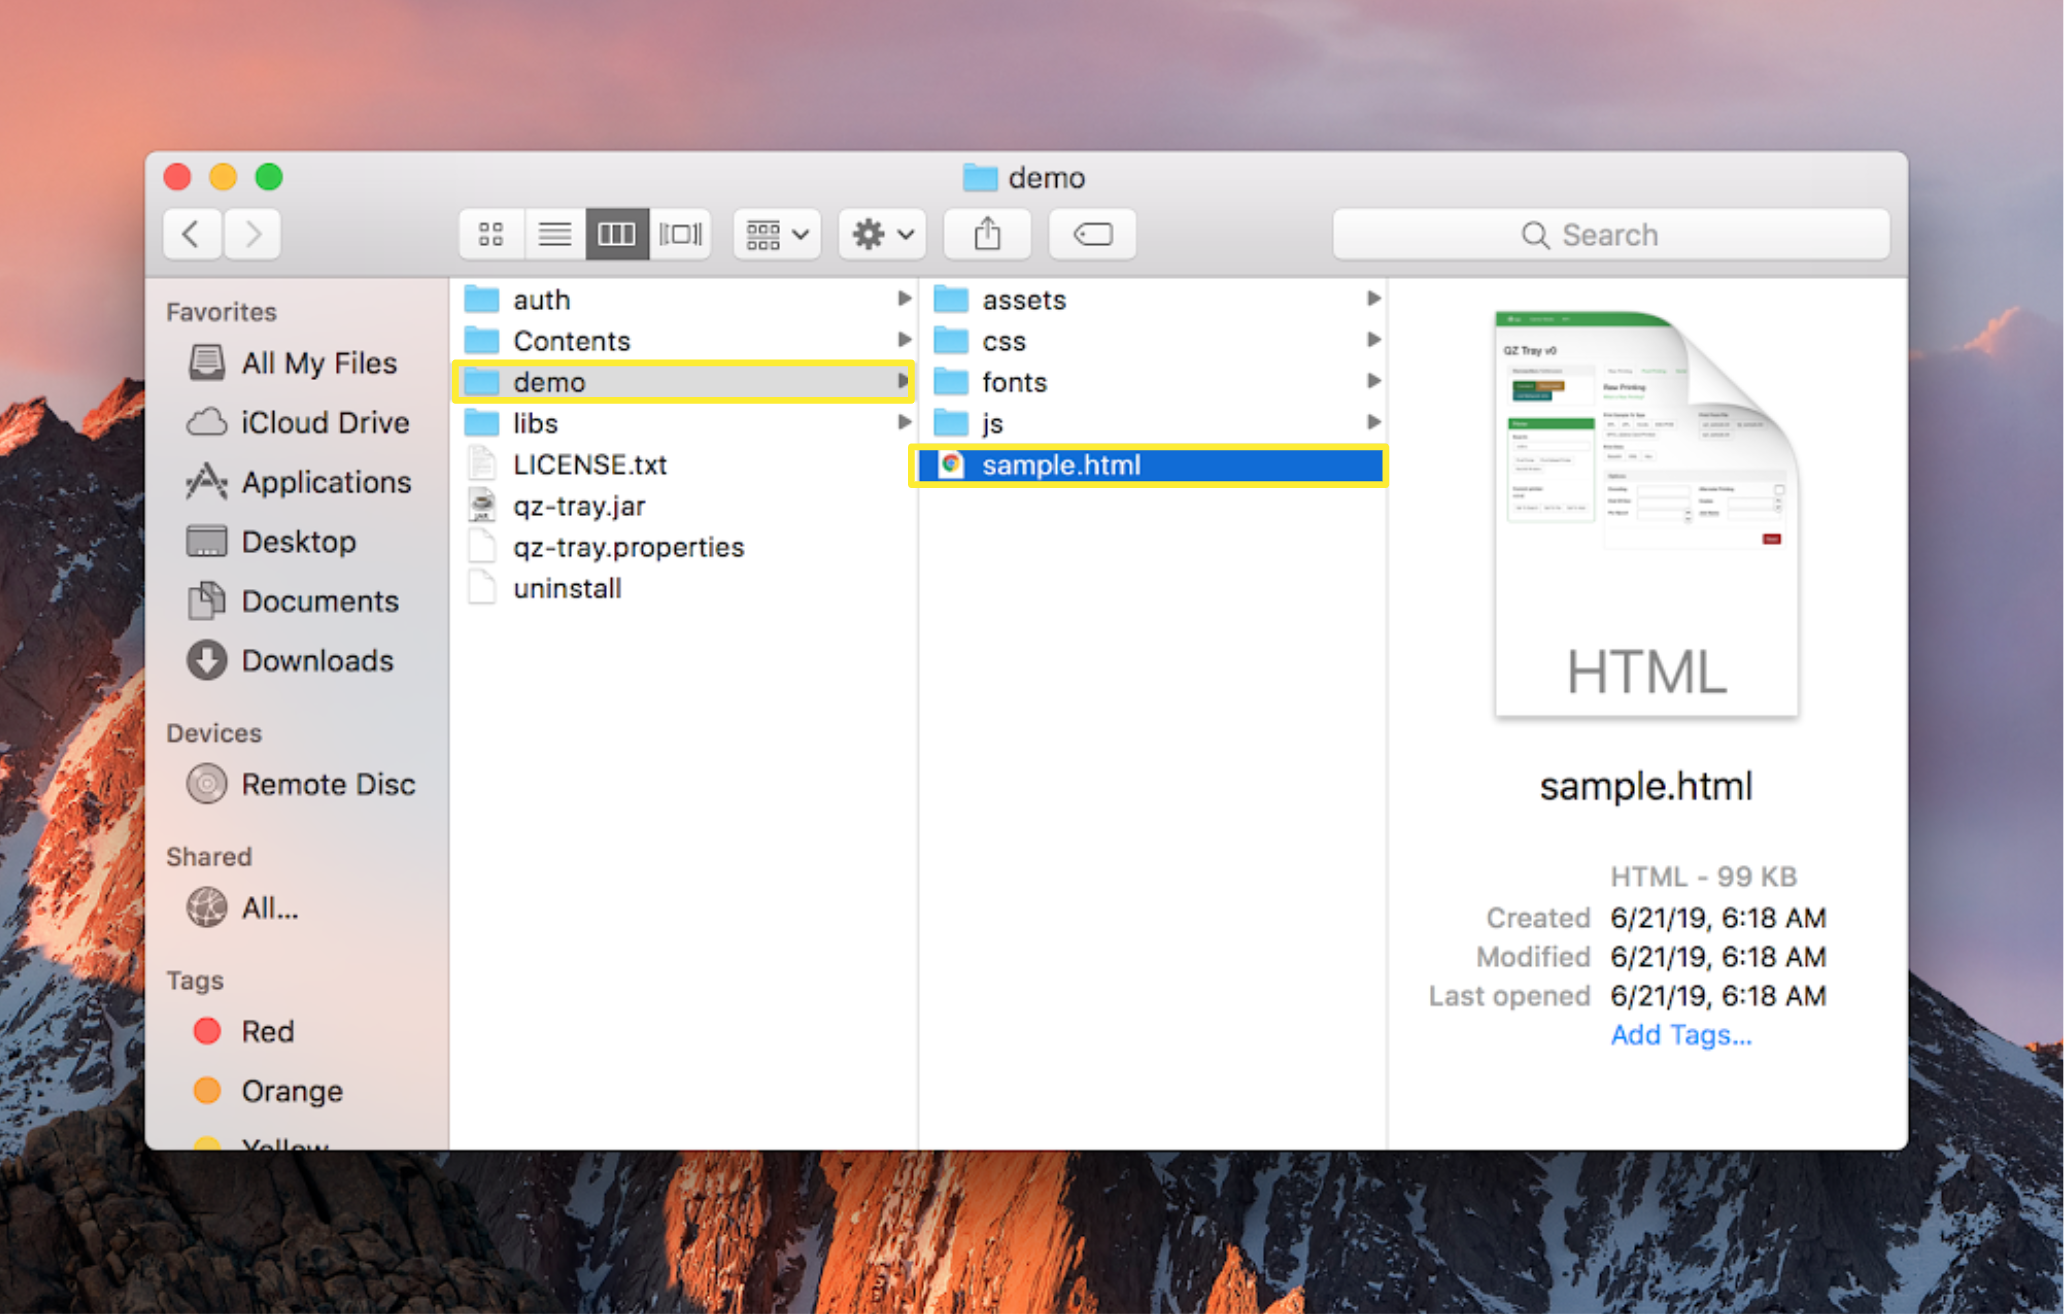Open the libs folder
This screenshot has width=2066, height=1316.
[535, 424]
